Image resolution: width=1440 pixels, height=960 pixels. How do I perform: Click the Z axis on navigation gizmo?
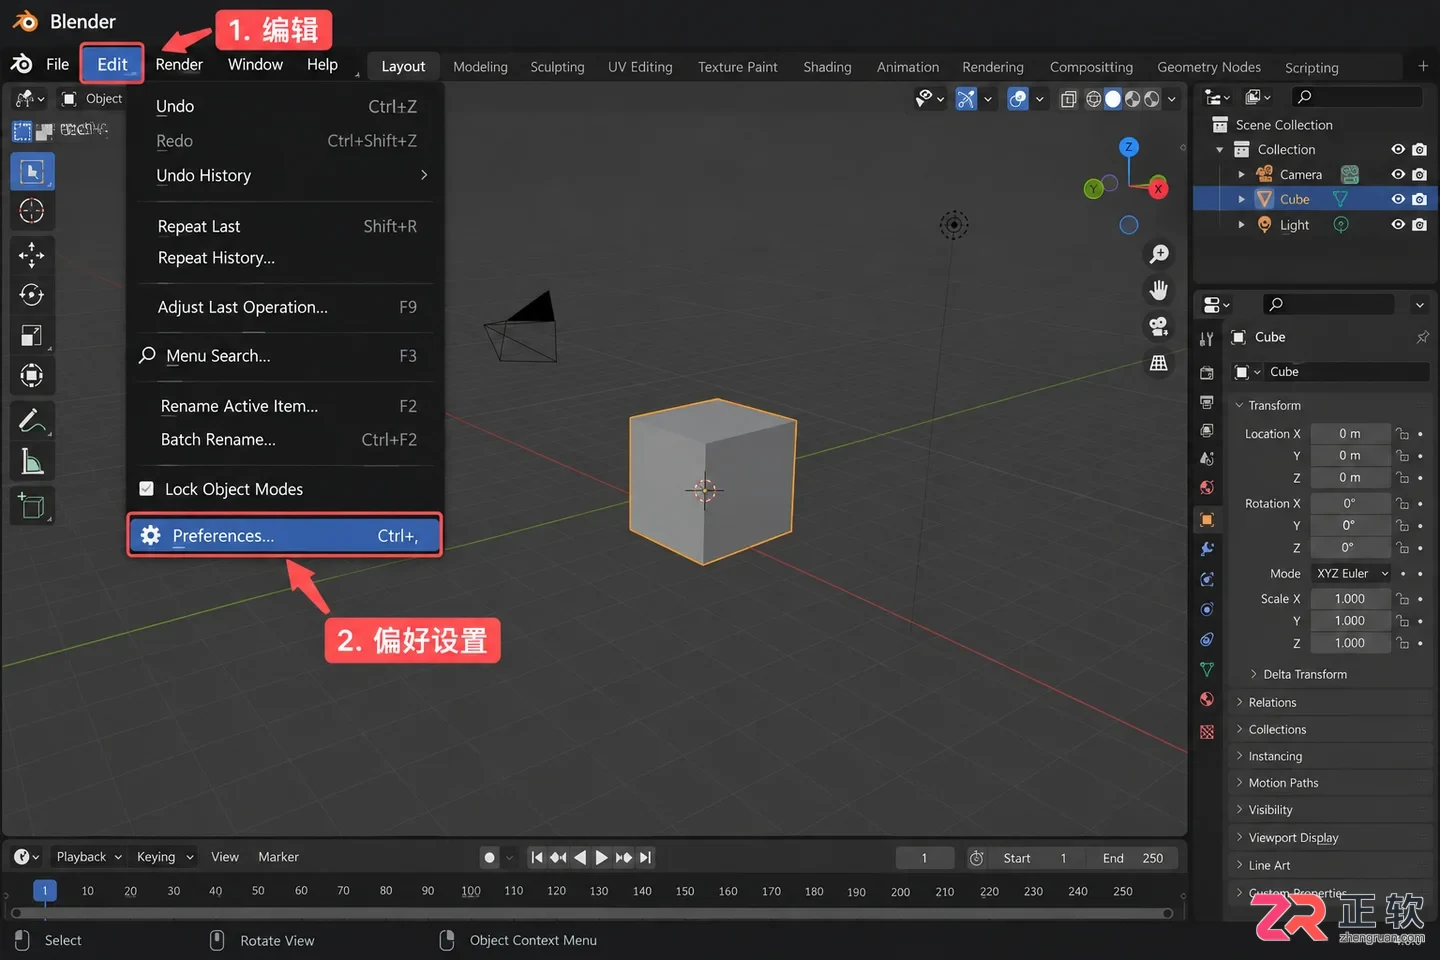click(x=1129, y=147)
